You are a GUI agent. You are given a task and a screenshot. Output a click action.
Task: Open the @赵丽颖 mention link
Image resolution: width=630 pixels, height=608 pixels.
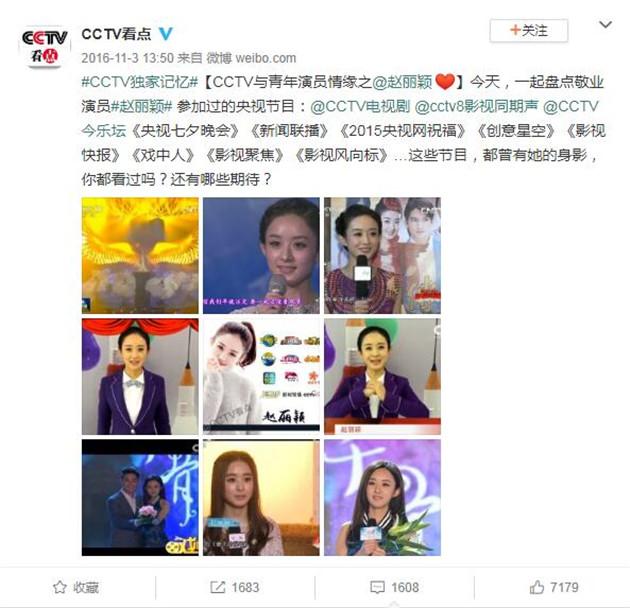pyautogui.click(x=402, y=82)
